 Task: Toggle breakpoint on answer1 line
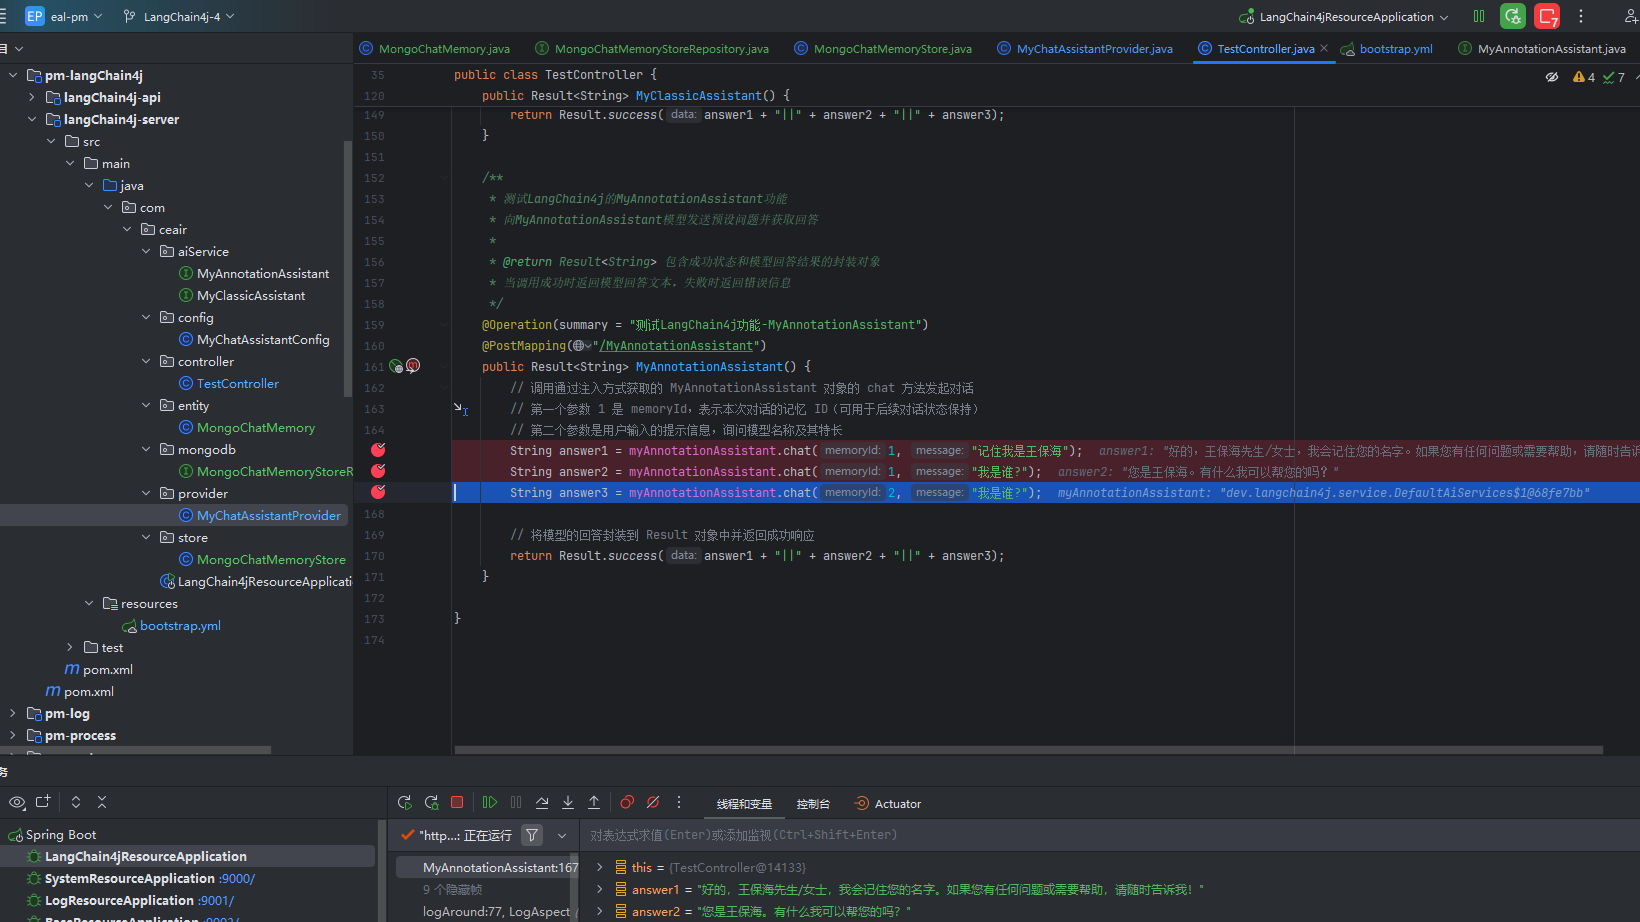click(378, 450)
